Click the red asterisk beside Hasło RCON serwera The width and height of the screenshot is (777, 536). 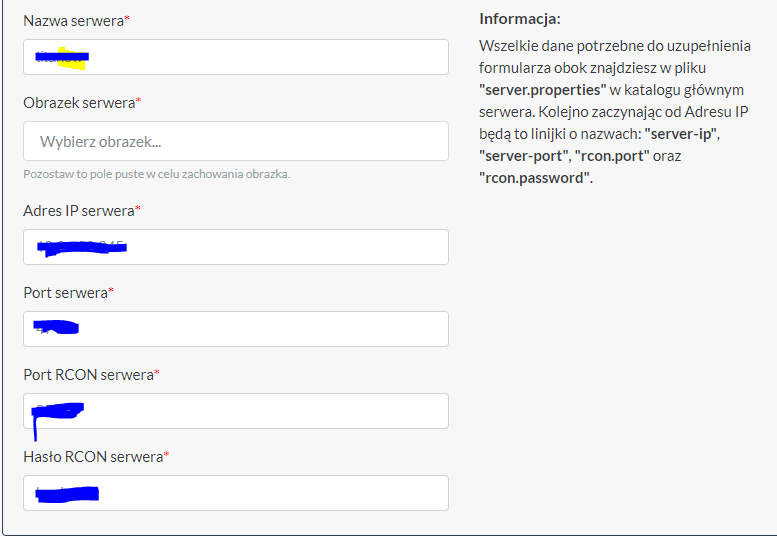(166, 456)
